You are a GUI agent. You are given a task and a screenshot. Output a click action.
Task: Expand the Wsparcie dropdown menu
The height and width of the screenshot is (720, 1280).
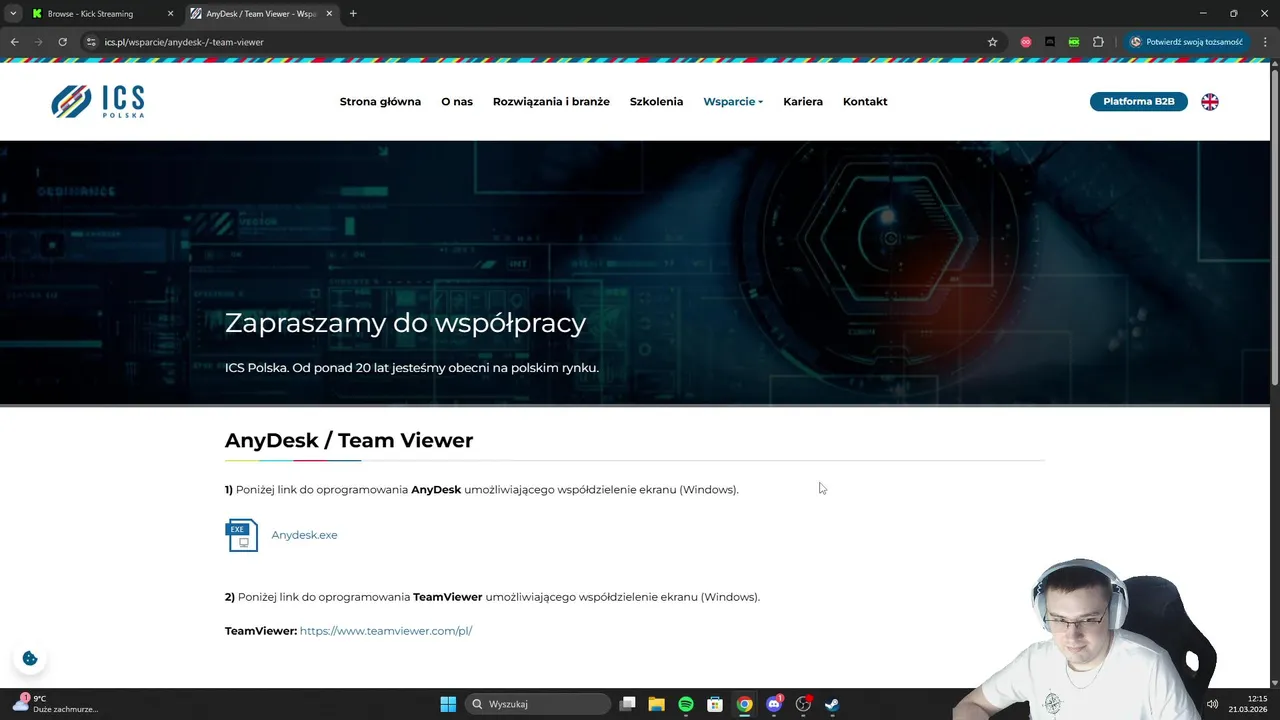click(x=733, y=101)
